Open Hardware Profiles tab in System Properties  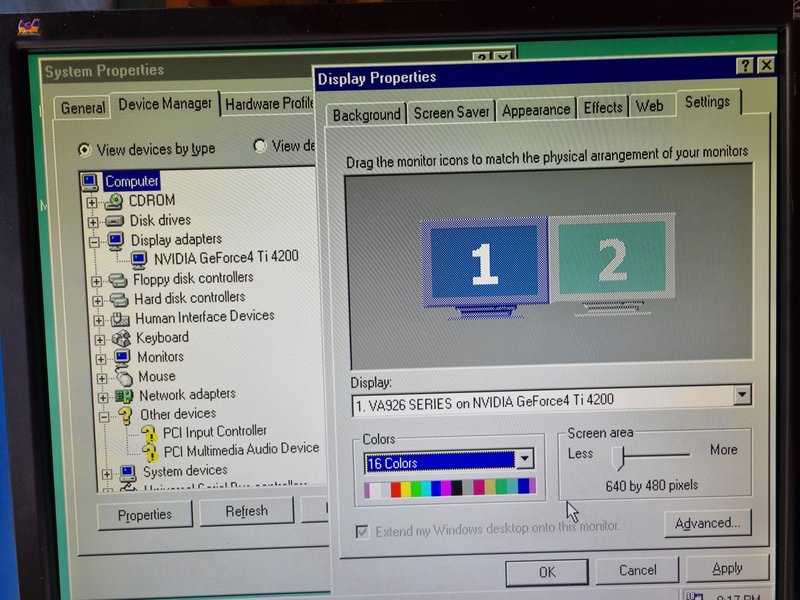click(269, 105)
